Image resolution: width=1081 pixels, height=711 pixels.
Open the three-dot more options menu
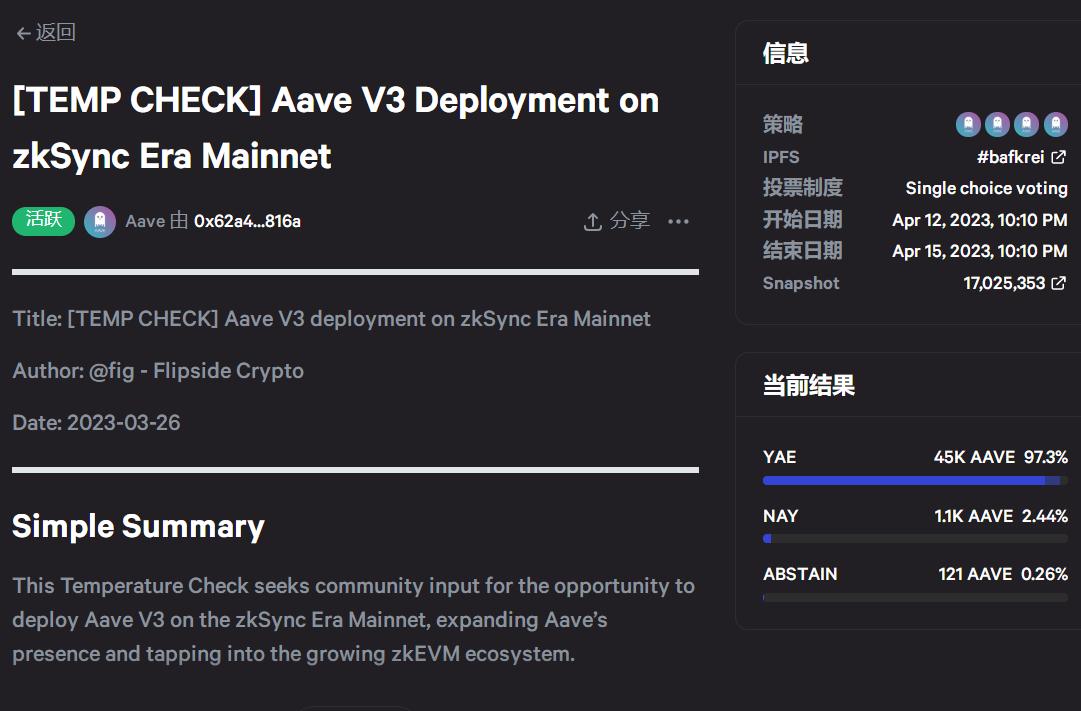[679, 221]
